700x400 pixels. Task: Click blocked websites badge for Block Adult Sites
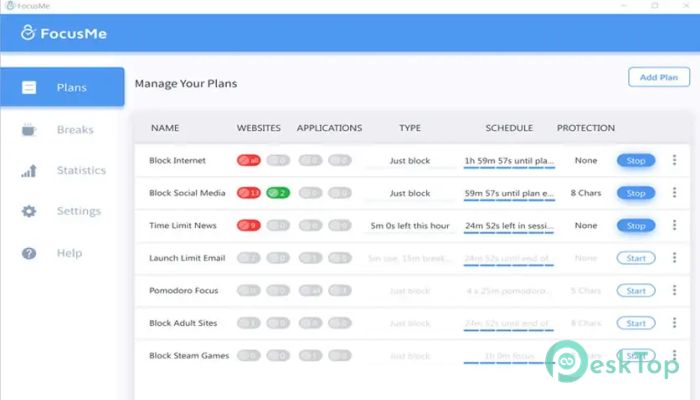tap(249, 323)
